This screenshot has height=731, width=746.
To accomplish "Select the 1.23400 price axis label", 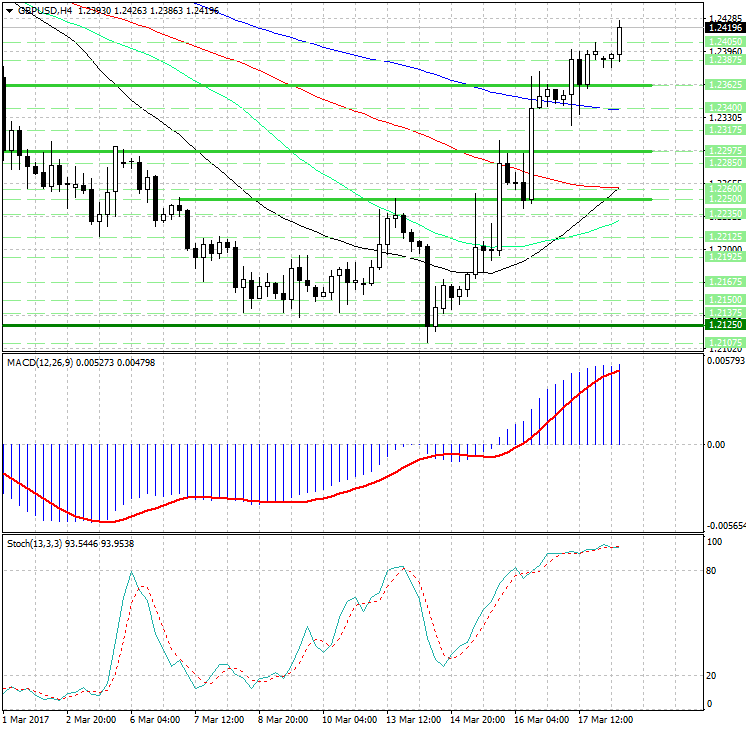I will [723, 107].
